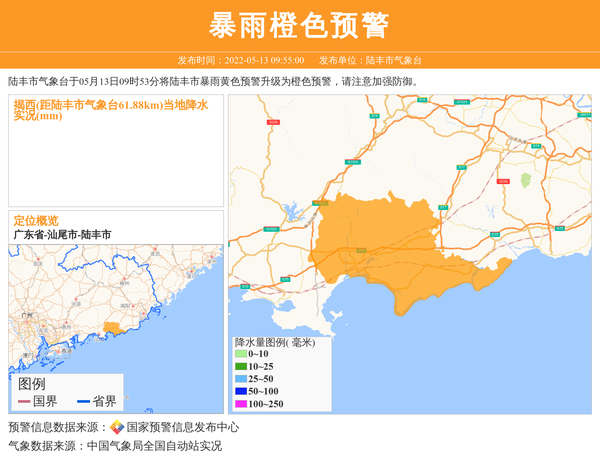Viewport: 600px width, 471px height.
Task: Click the magenta 100~250 rainfall swatch
Action: (x=240, y=404)
